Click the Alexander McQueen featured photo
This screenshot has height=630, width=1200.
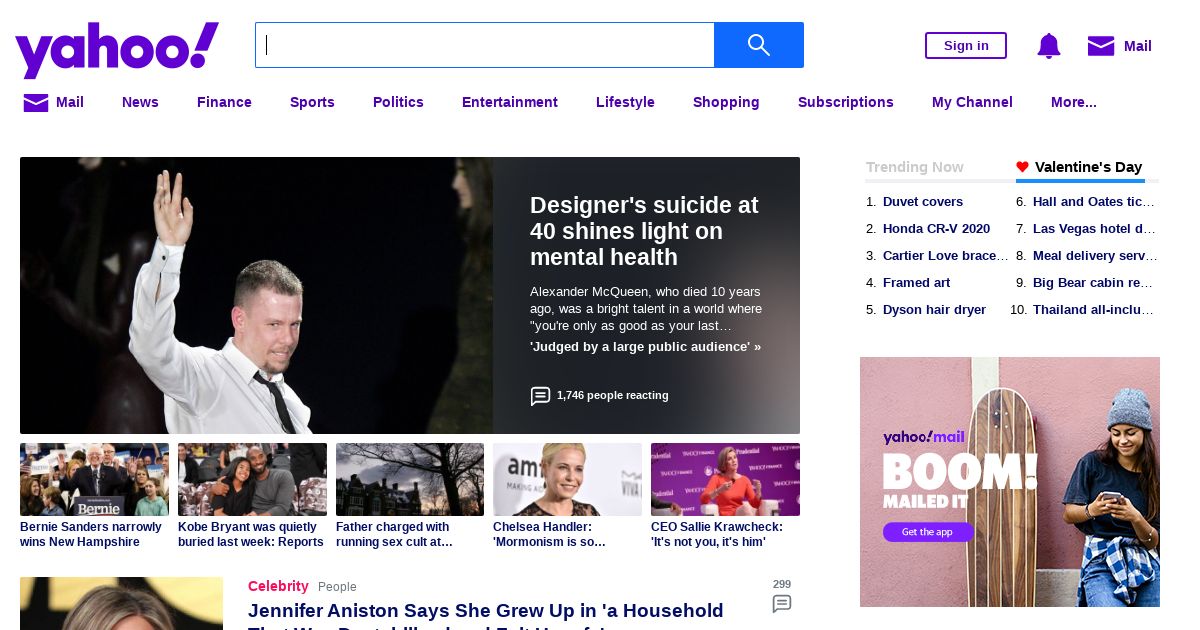[256, 295]
